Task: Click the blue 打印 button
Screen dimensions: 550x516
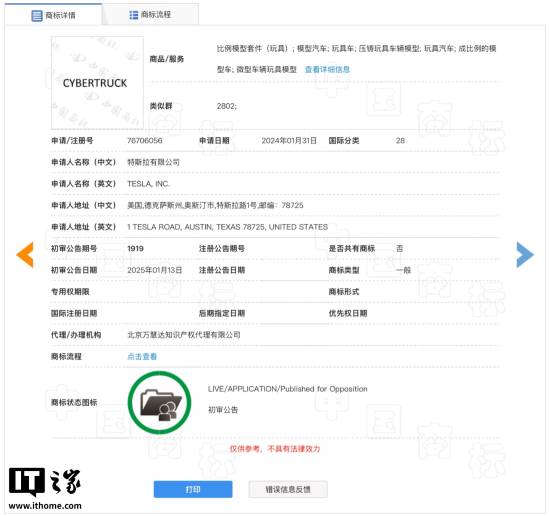Action: coord(193,489)
